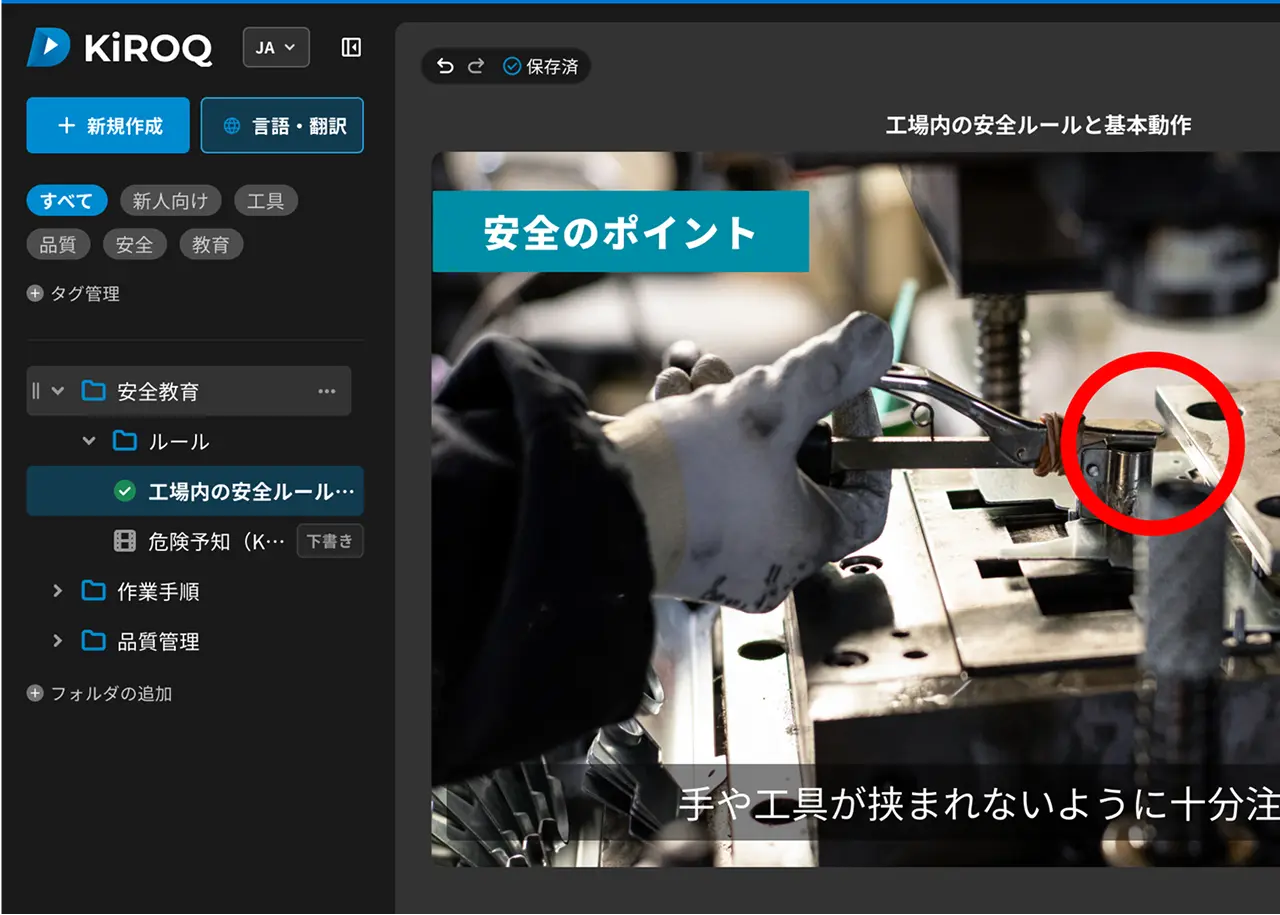Screen dimensions: 1280x915
Task: Collapse the 安全教育 folder chevron
Action: coord(58,391)
